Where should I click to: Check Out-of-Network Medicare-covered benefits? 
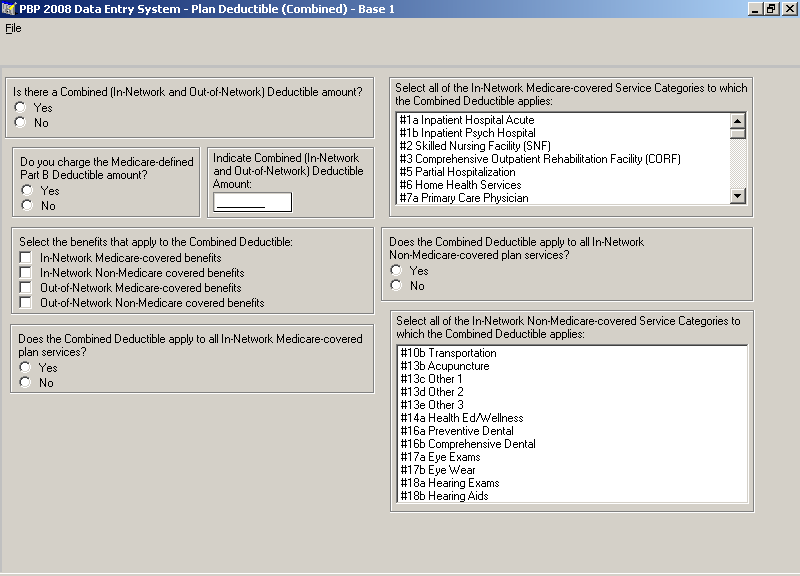[x=25, y=288]
